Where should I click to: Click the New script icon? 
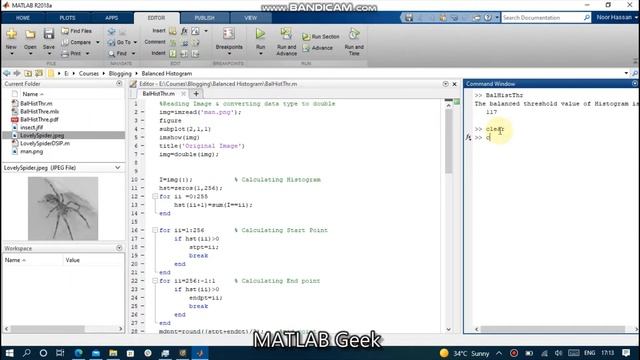click(11, 35)
